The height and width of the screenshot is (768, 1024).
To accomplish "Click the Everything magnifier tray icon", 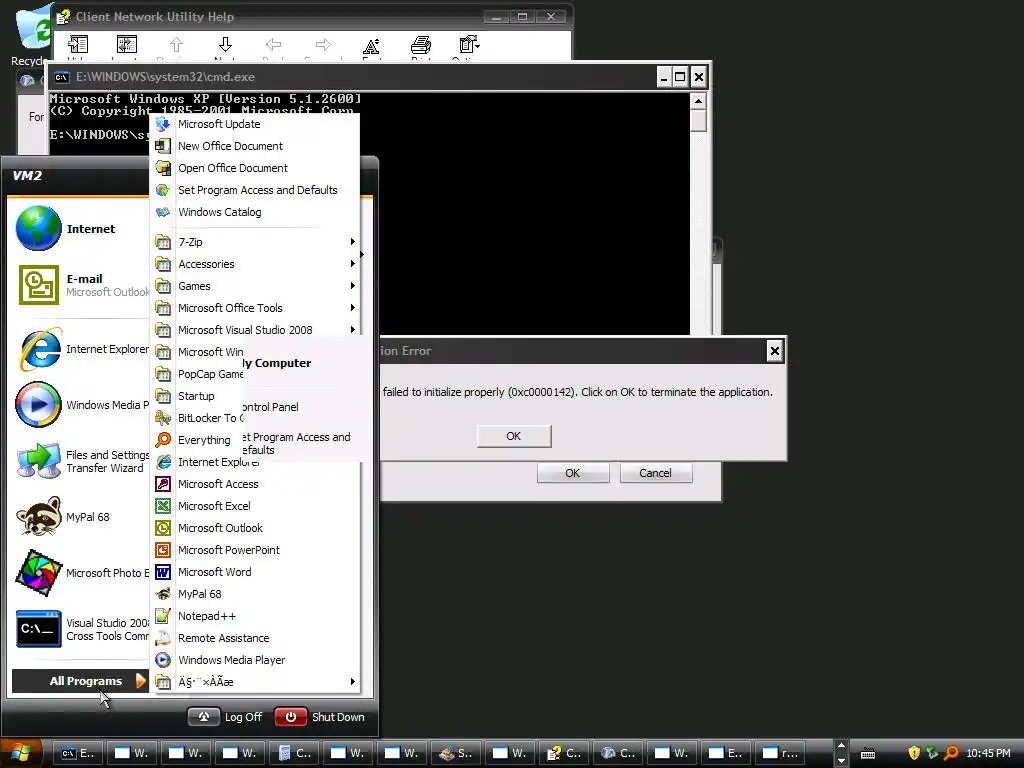I will click(x=951, y=753).
